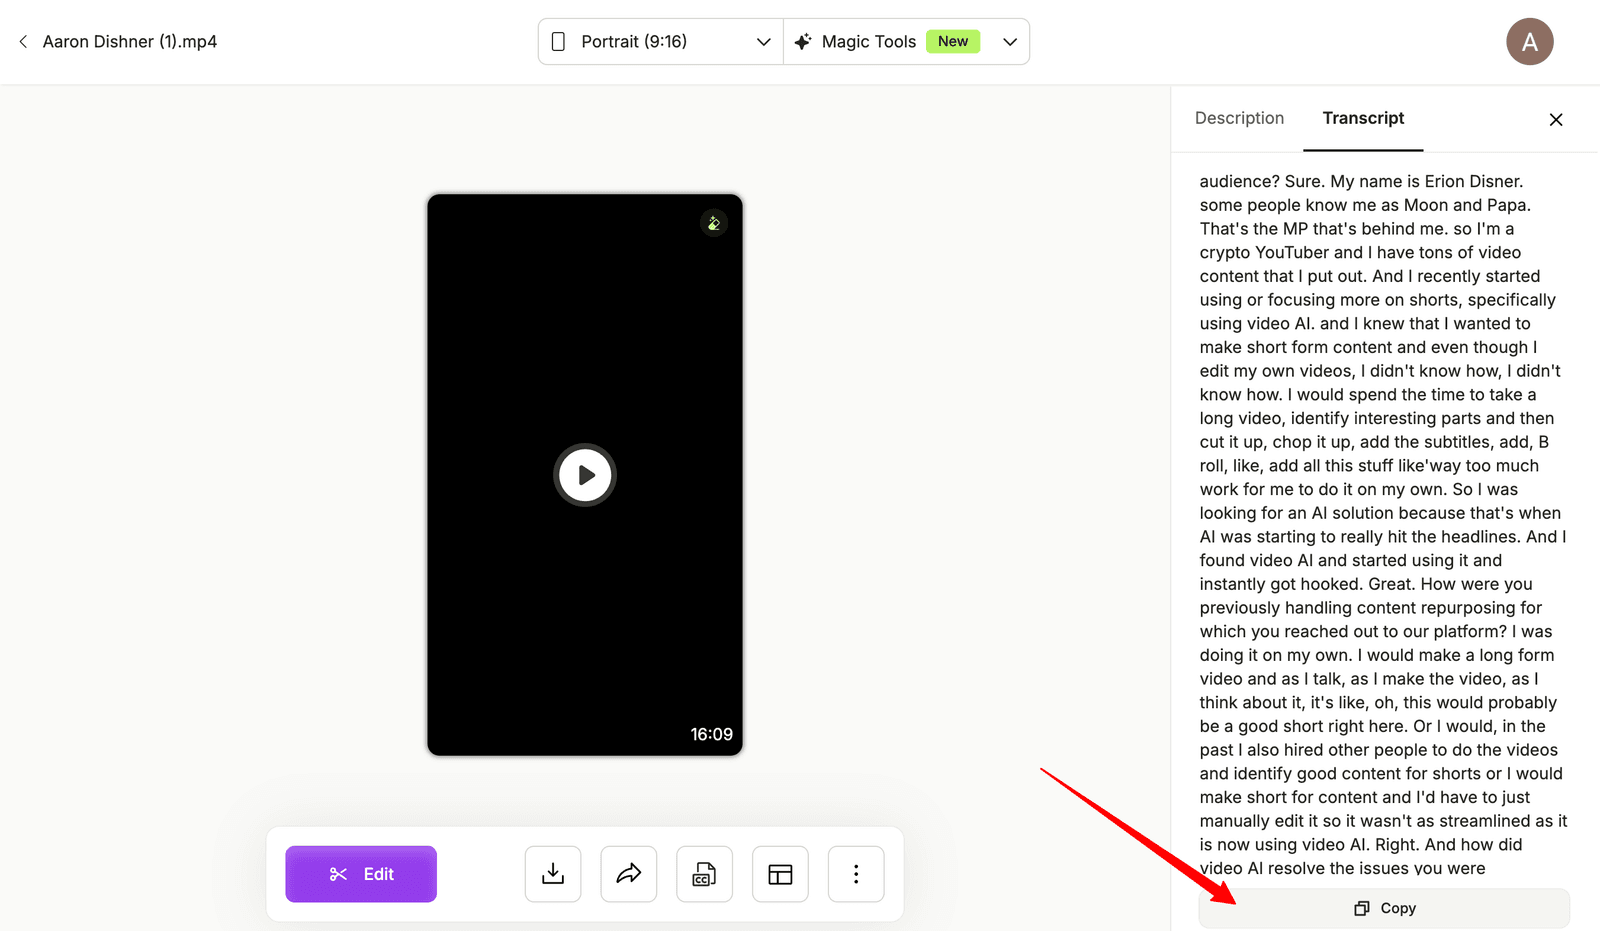This screenshot has height=931, width=1600.
Task: Select the Transcript tab
Action: (x=1363, y=118)
